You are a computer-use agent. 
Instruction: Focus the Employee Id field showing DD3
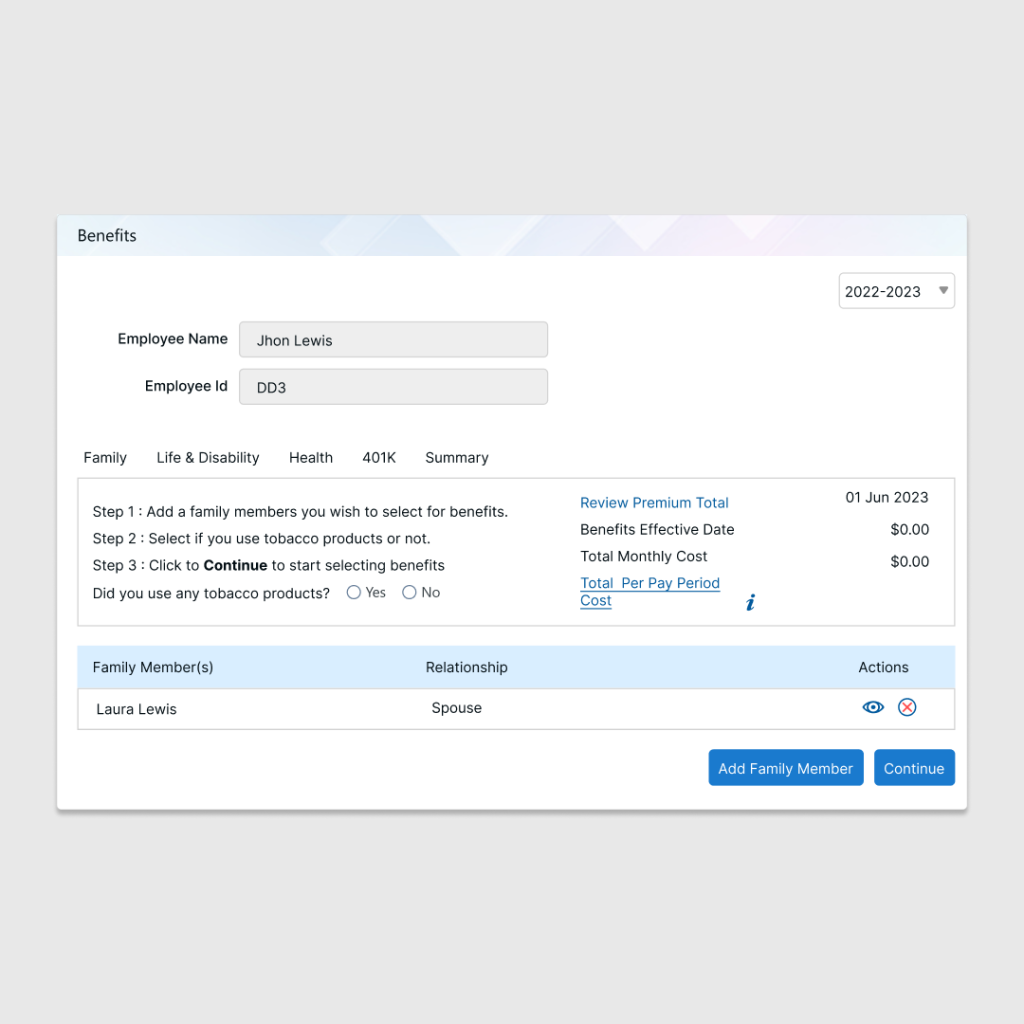pyautogui.click(x=393, y=387)
